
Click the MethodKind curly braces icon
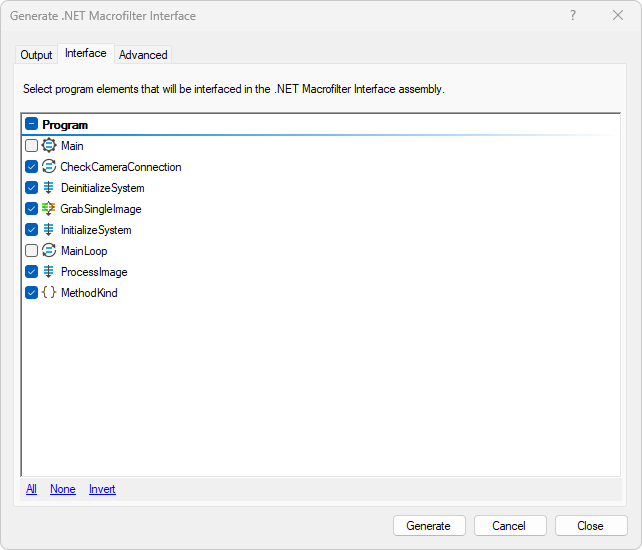(x=48, y=293)
